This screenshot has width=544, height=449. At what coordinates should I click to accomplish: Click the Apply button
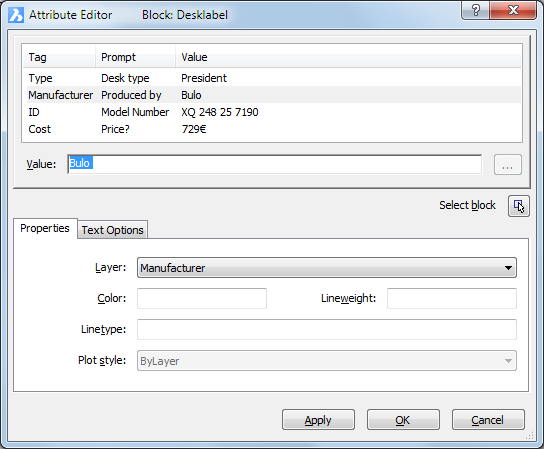pos(318,420)
